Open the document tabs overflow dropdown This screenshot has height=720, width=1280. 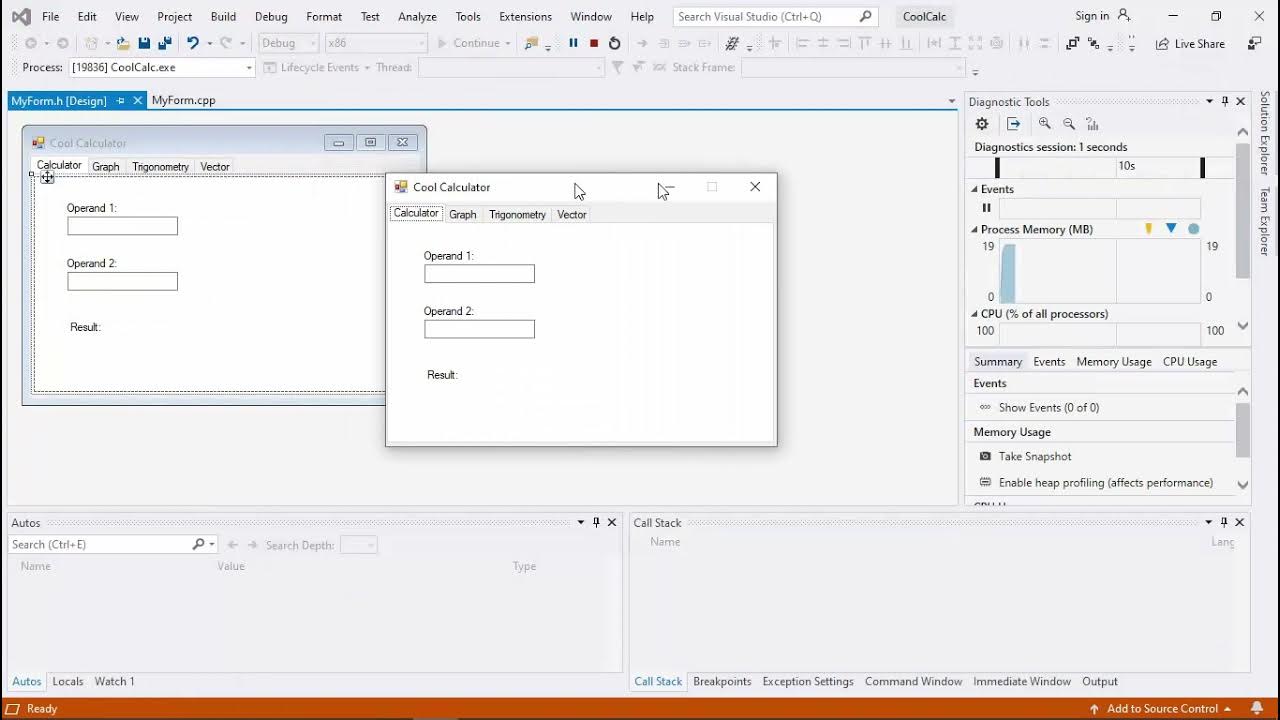[x=951, y=101]
